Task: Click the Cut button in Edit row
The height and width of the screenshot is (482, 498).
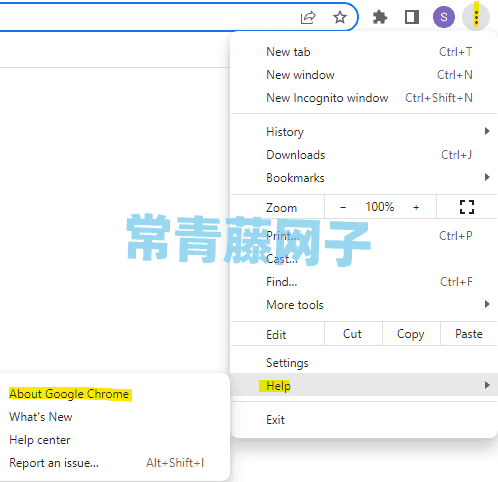Action: pyautogui.click(x=353, y=334)
